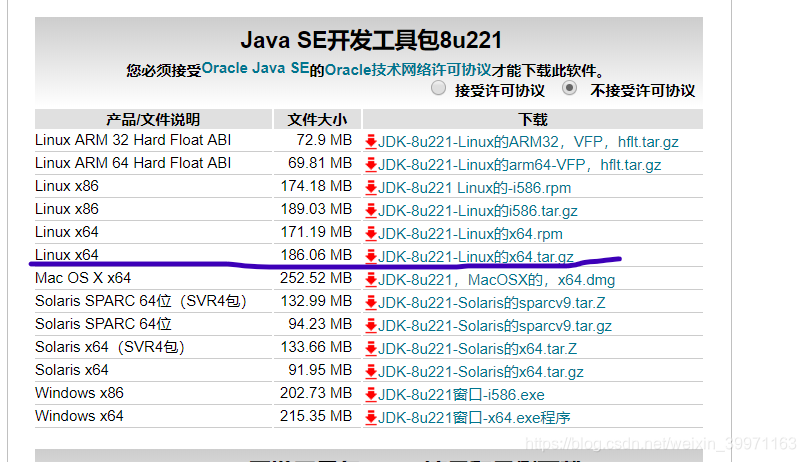
Task: Open the Oracle Java SE link
Action: pyautogui.click(x=255, y=68)
